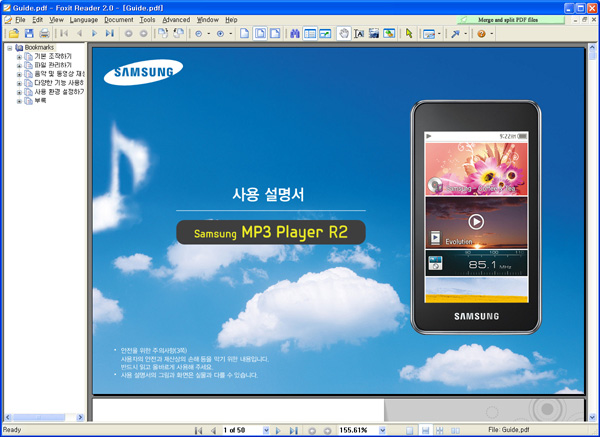Image resolution: width=600 pixels, height=437 pixels.
Task: Open the Window menu
Action: coord(207,20)
